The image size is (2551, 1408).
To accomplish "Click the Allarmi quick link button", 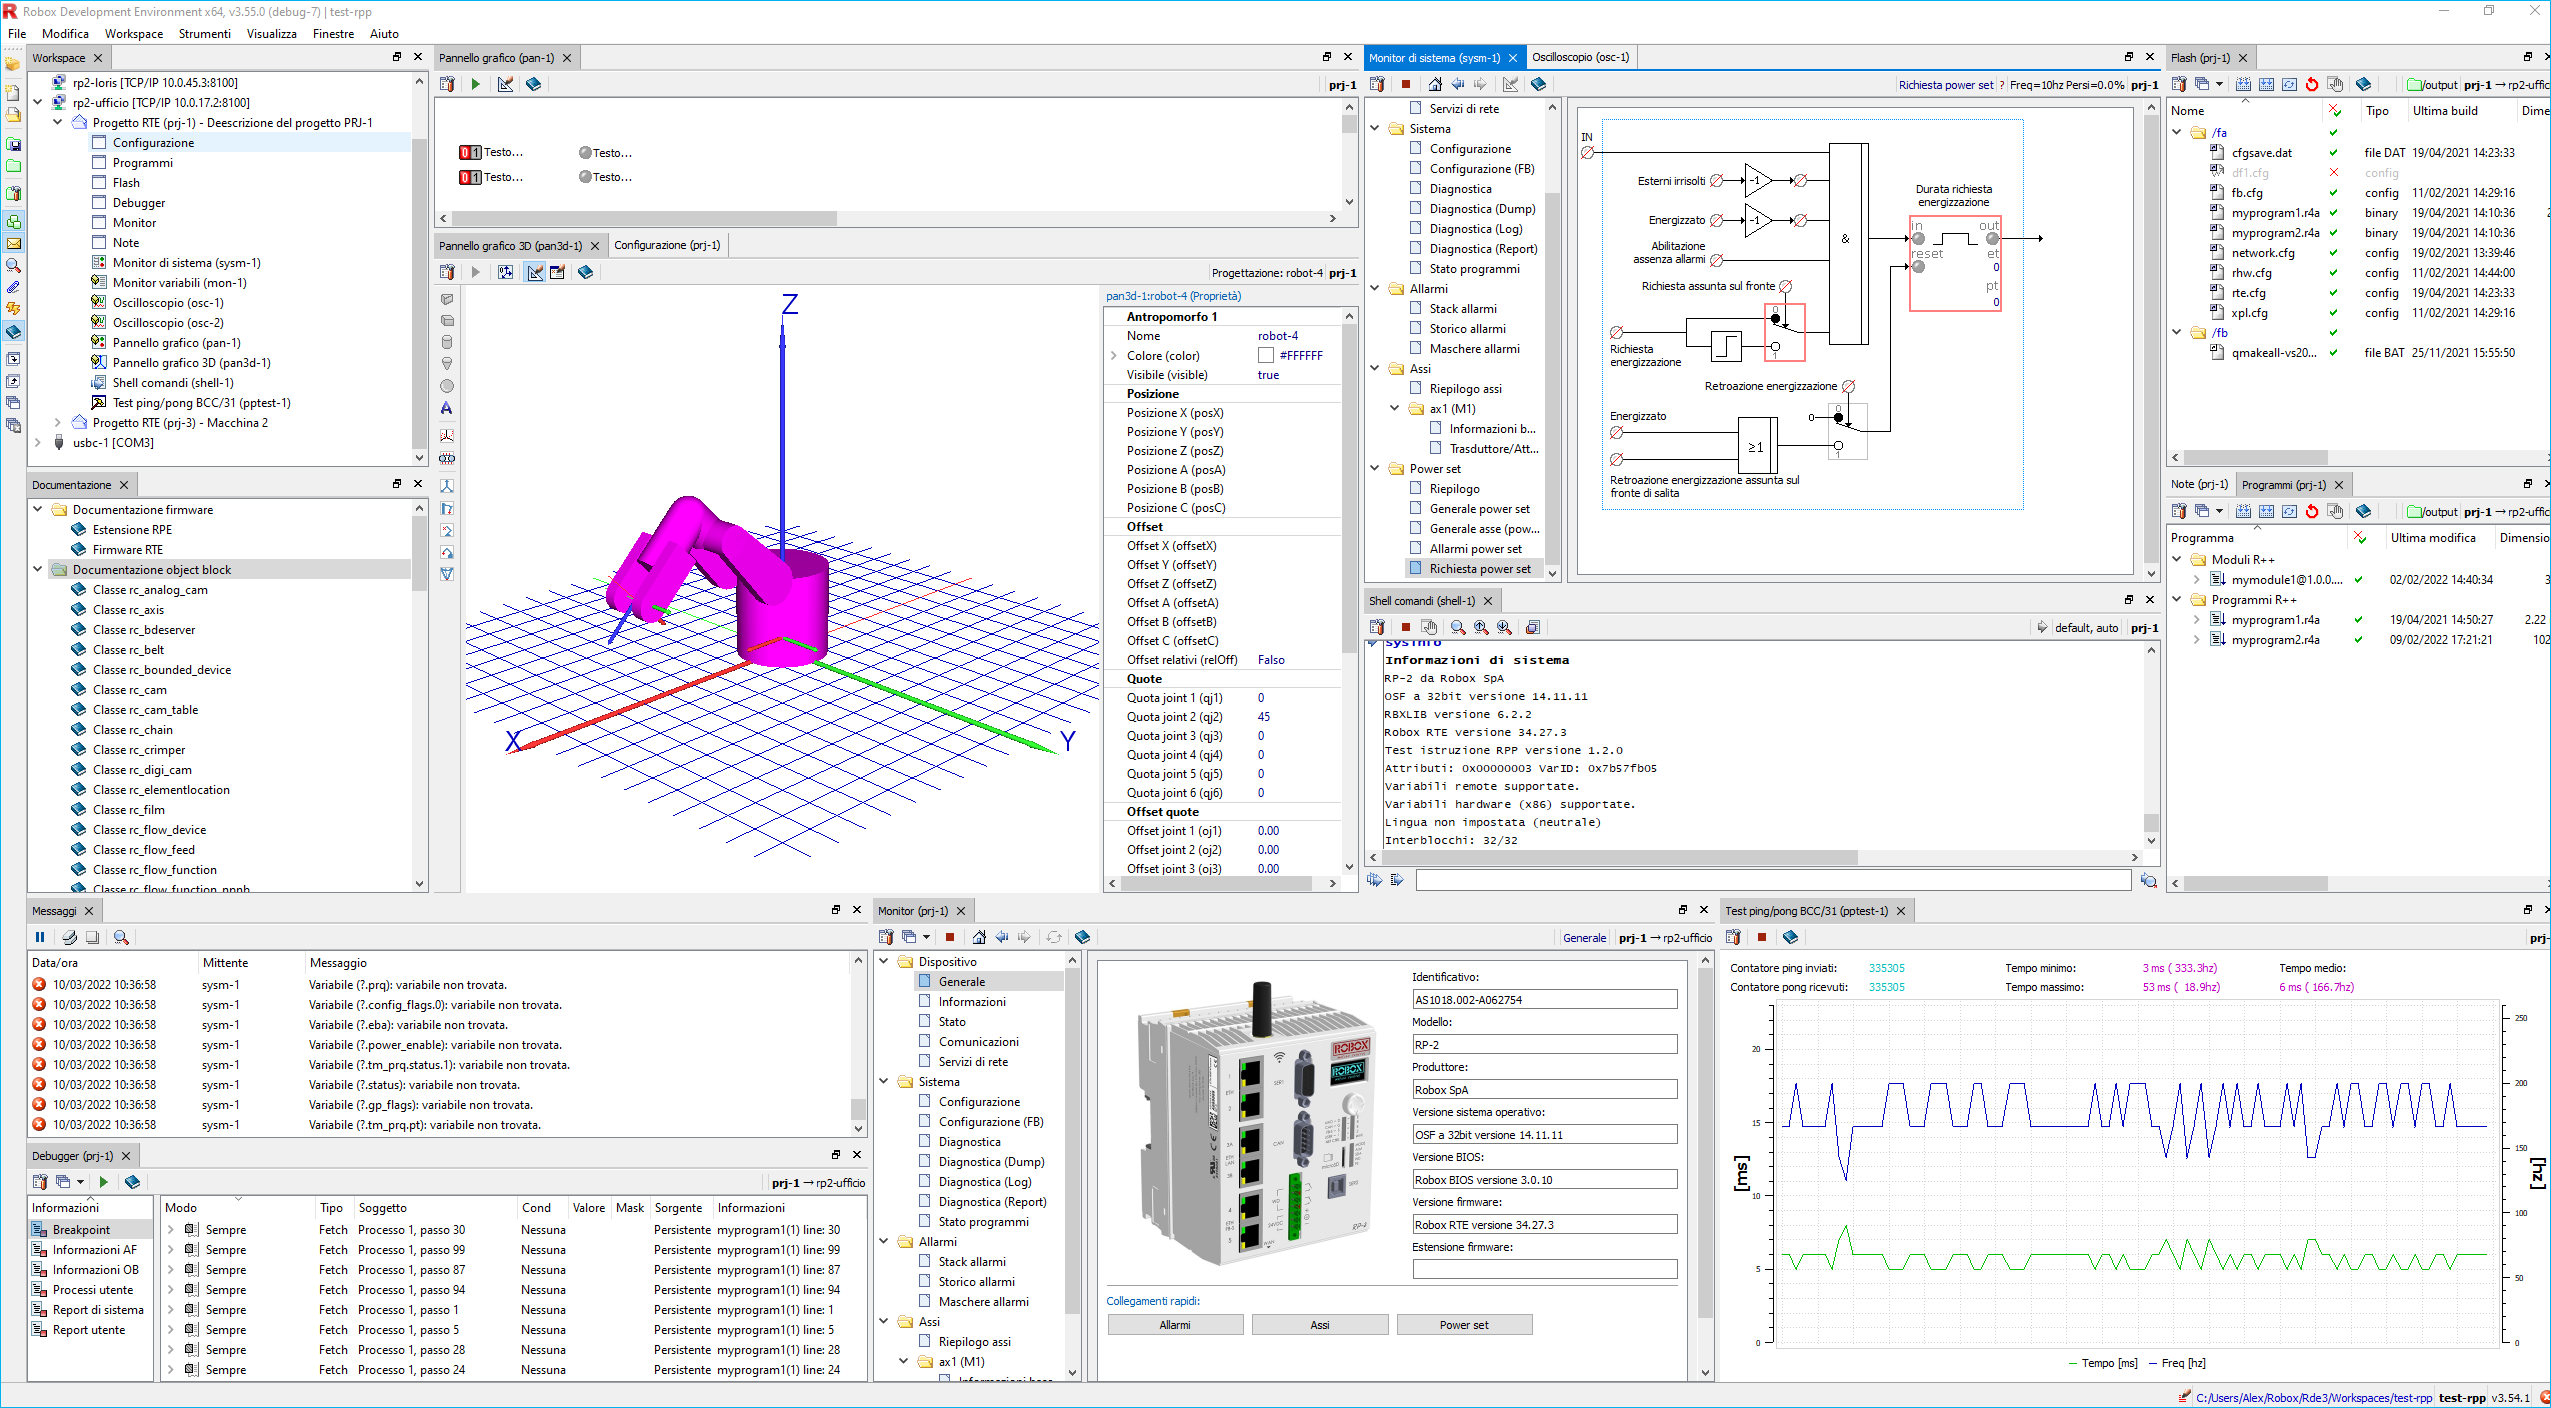I will pyautogui.click(x=1175, y=1325).
